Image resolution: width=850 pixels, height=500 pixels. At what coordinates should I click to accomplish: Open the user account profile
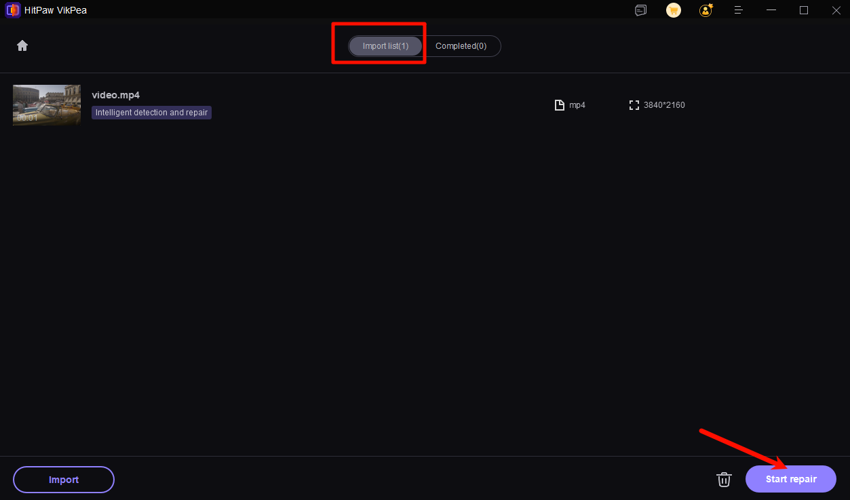click(707, 10)
